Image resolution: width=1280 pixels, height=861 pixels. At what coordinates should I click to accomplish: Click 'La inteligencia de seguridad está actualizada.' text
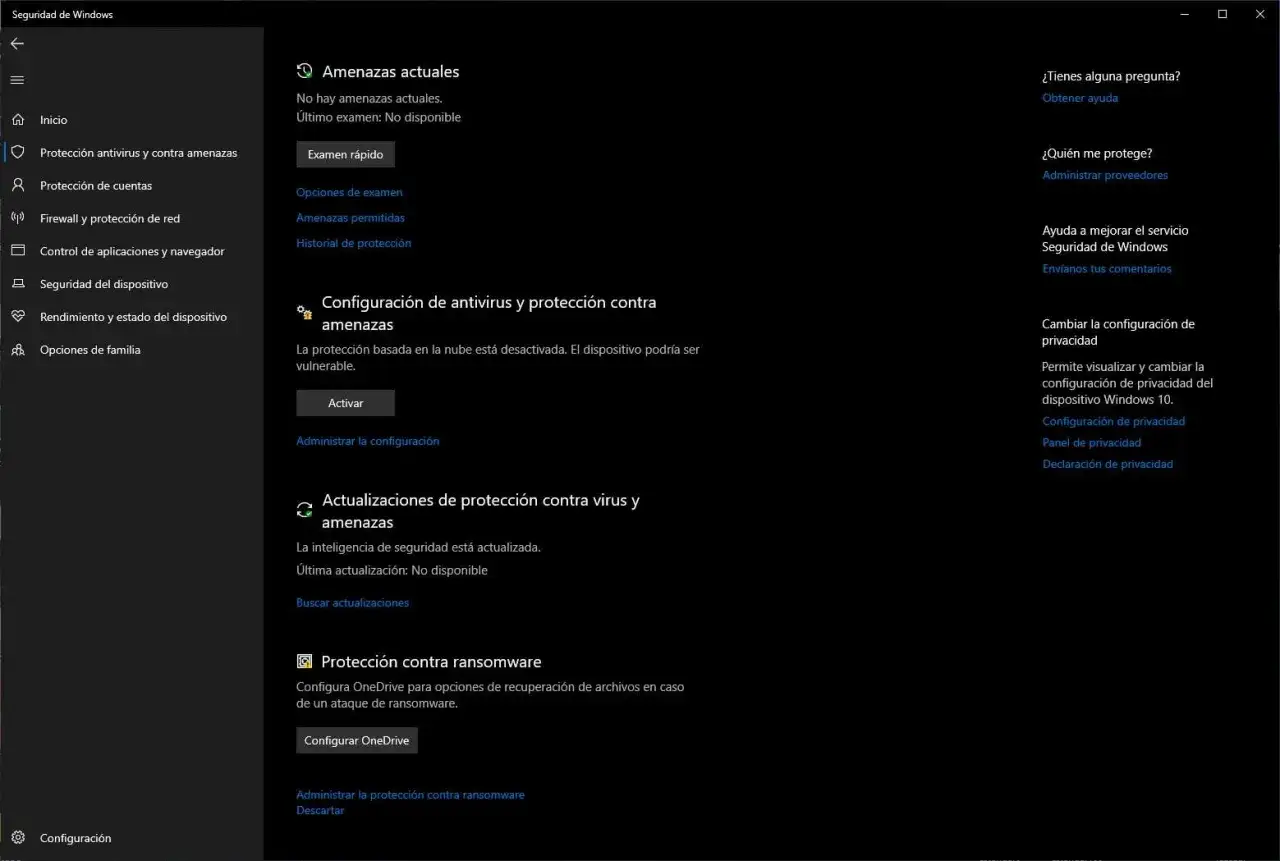(418, 548)
